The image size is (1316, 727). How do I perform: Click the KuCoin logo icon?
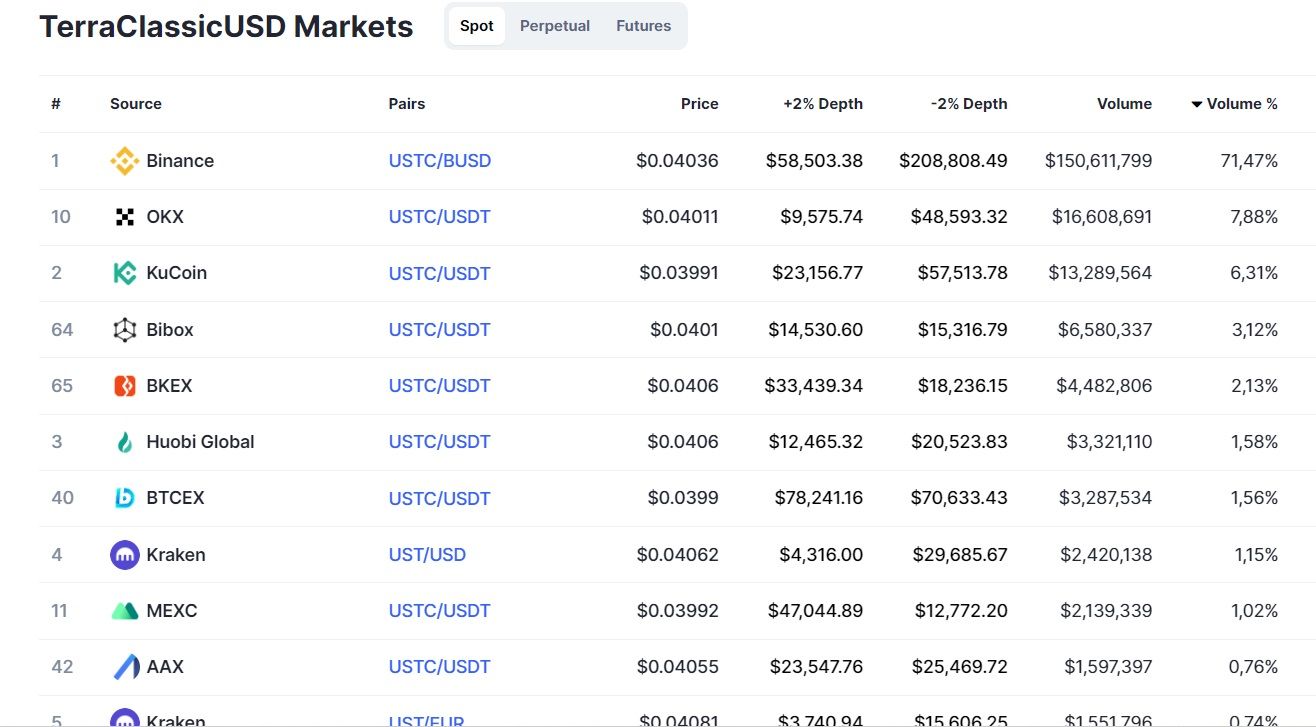click(x=124, y=273)
